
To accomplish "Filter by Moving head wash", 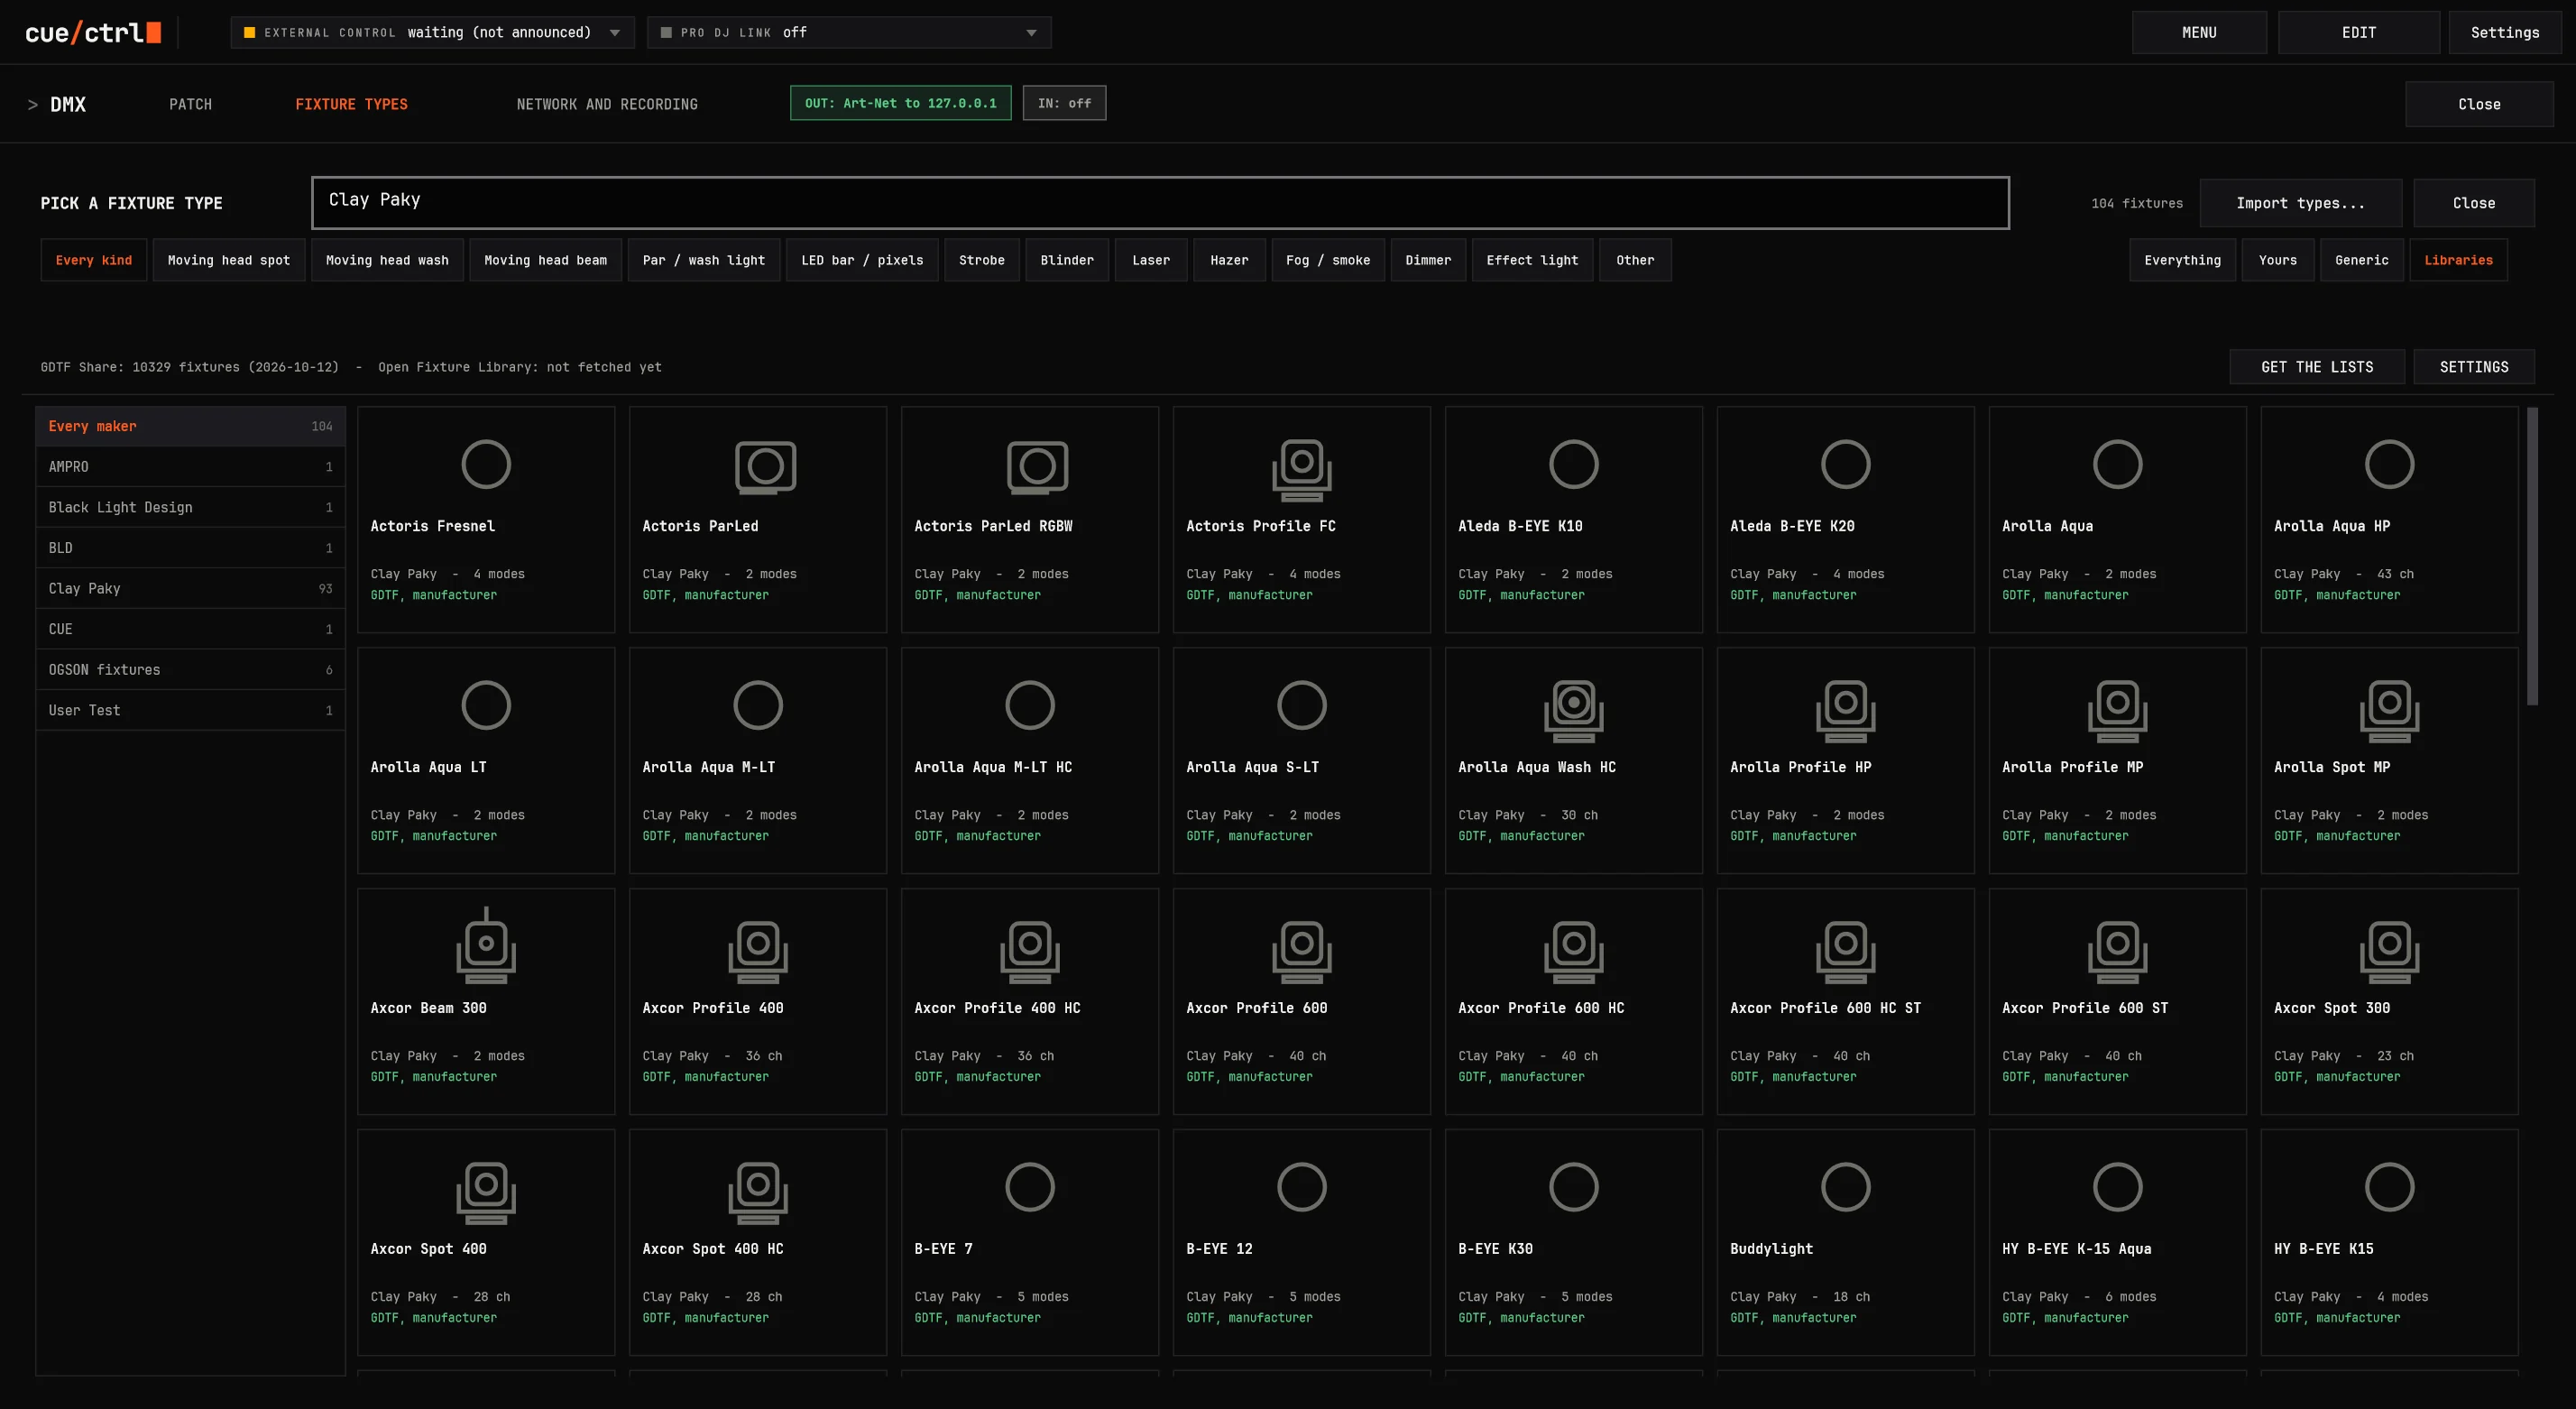I will coord(387,260).
